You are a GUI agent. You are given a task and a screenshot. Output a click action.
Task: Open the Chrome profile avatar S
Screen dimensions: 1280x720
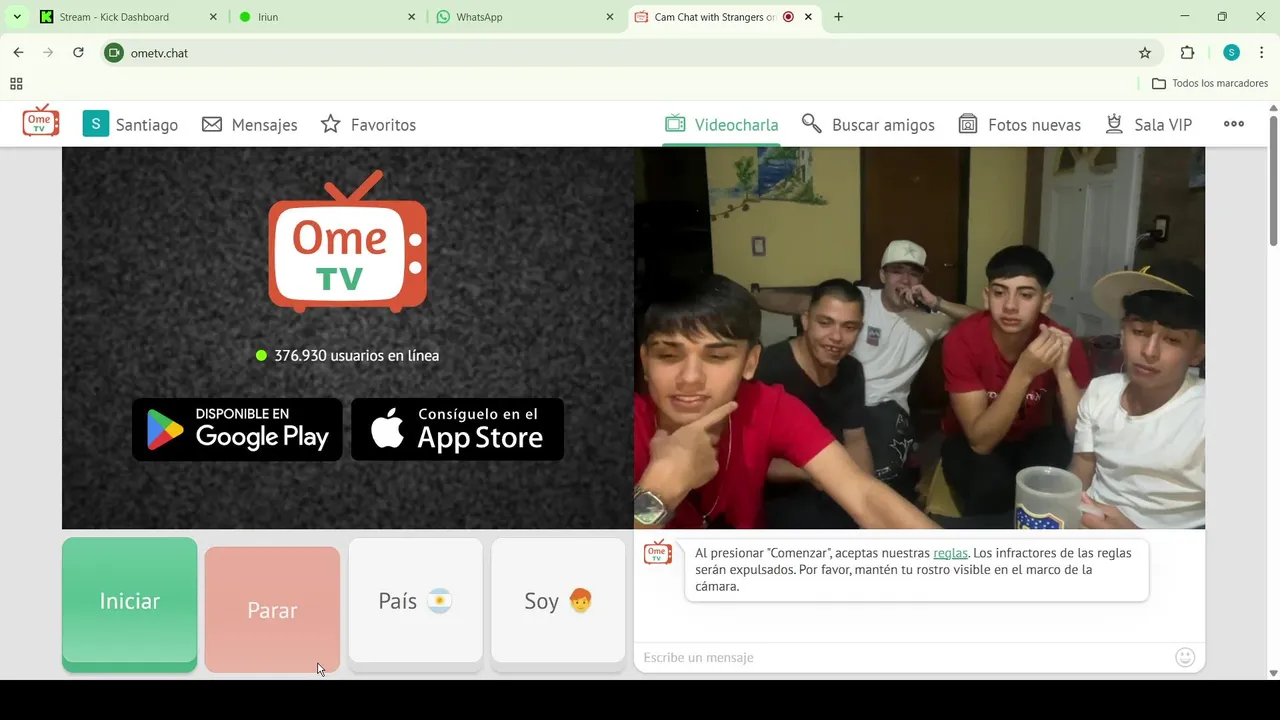pyautogui.click(x=1231, y=53)
